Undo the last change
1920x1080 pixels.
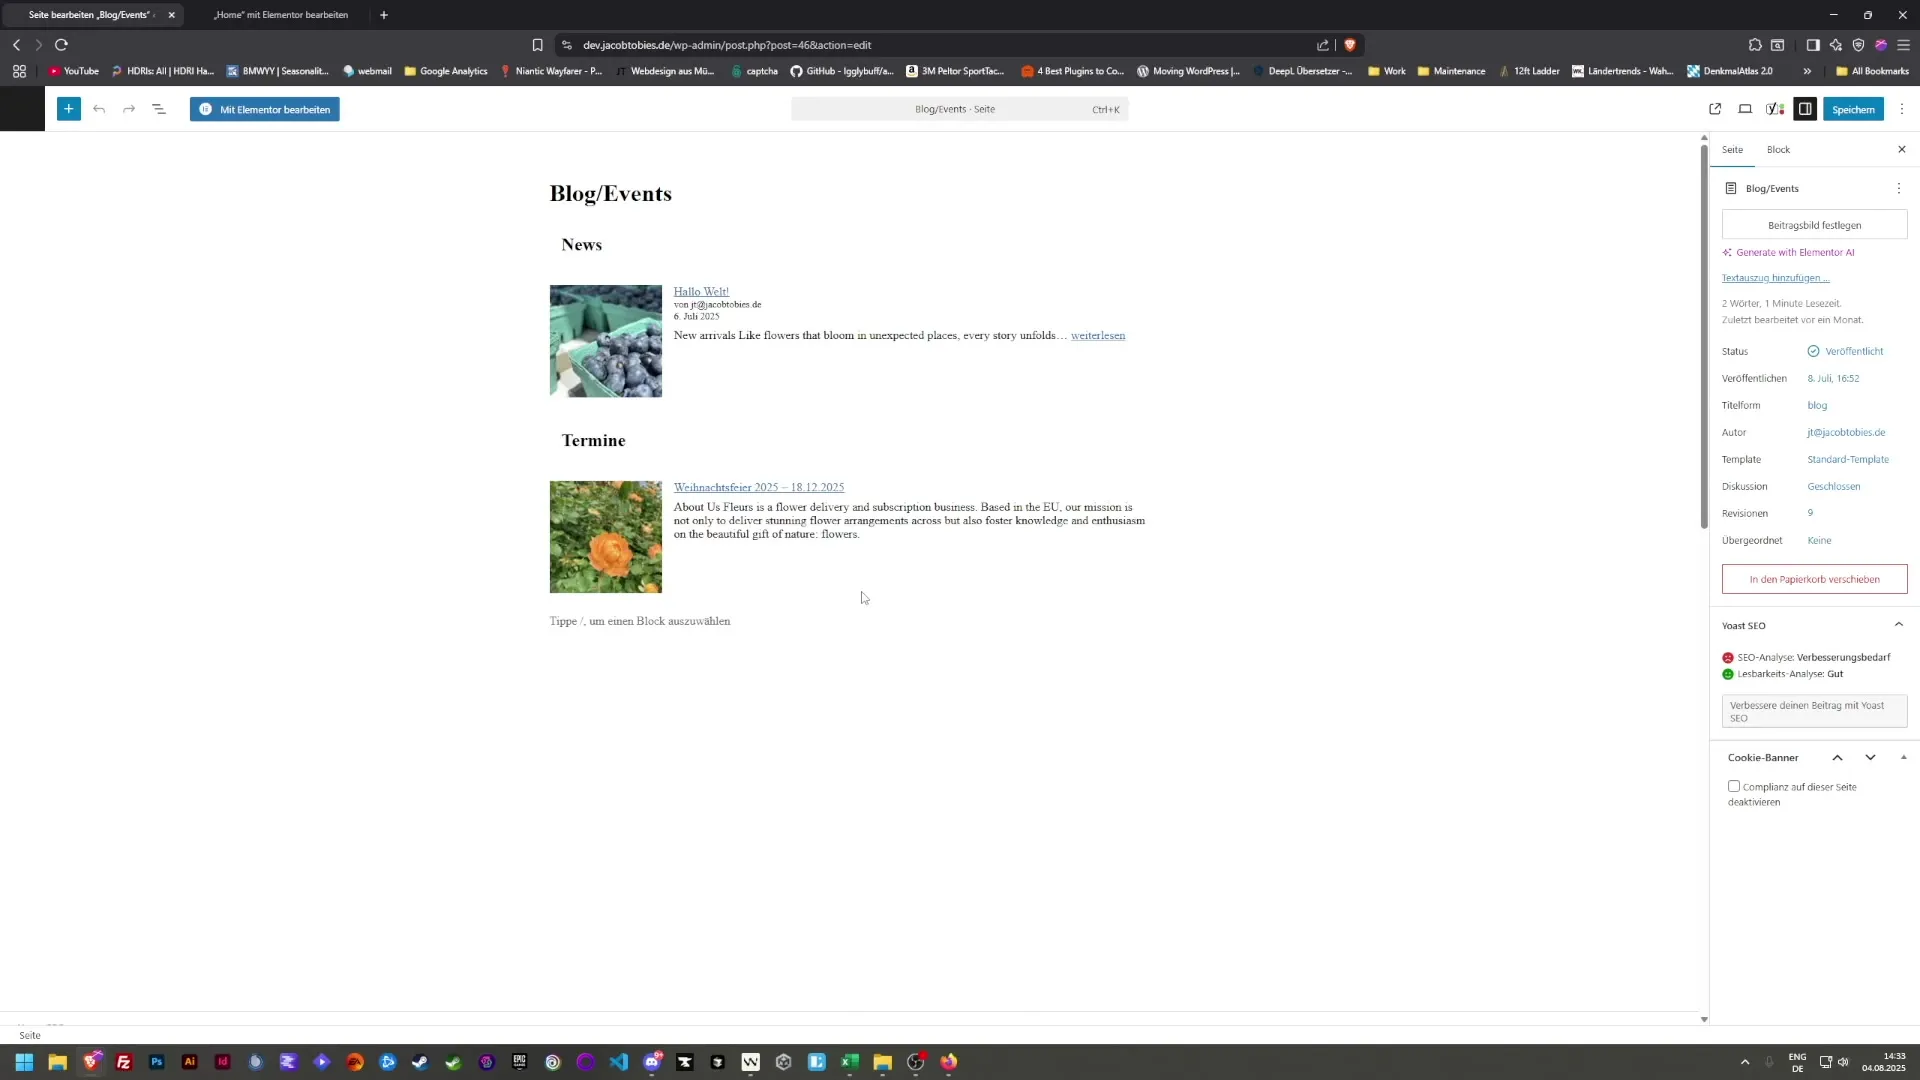(x=100, y=109)
